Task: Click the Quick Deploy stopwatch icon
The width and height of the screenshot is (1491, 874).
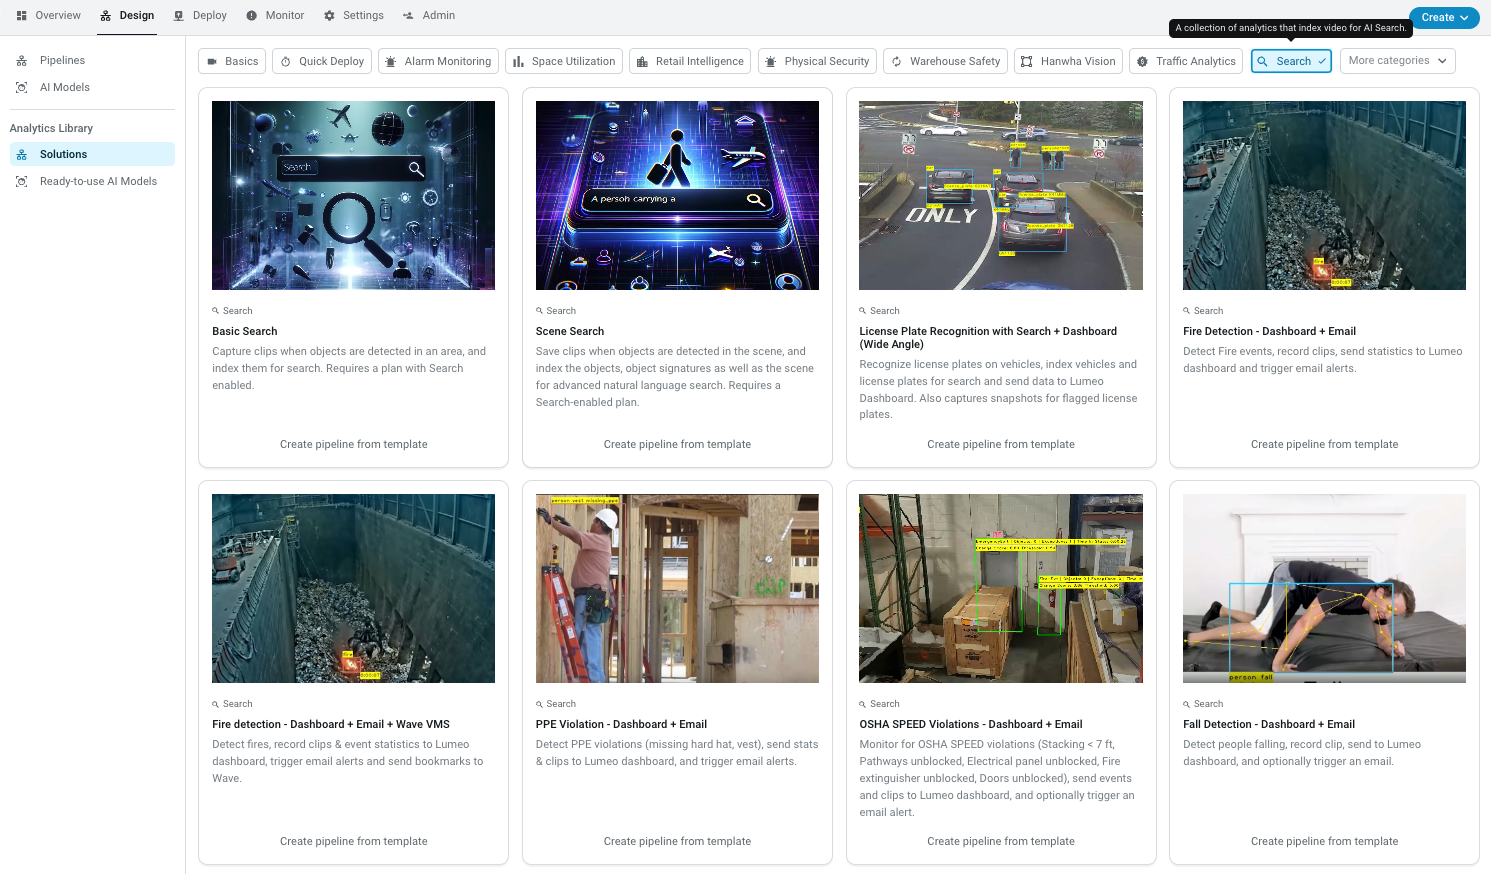Action: pyautogui.click(x=286, y=62)
